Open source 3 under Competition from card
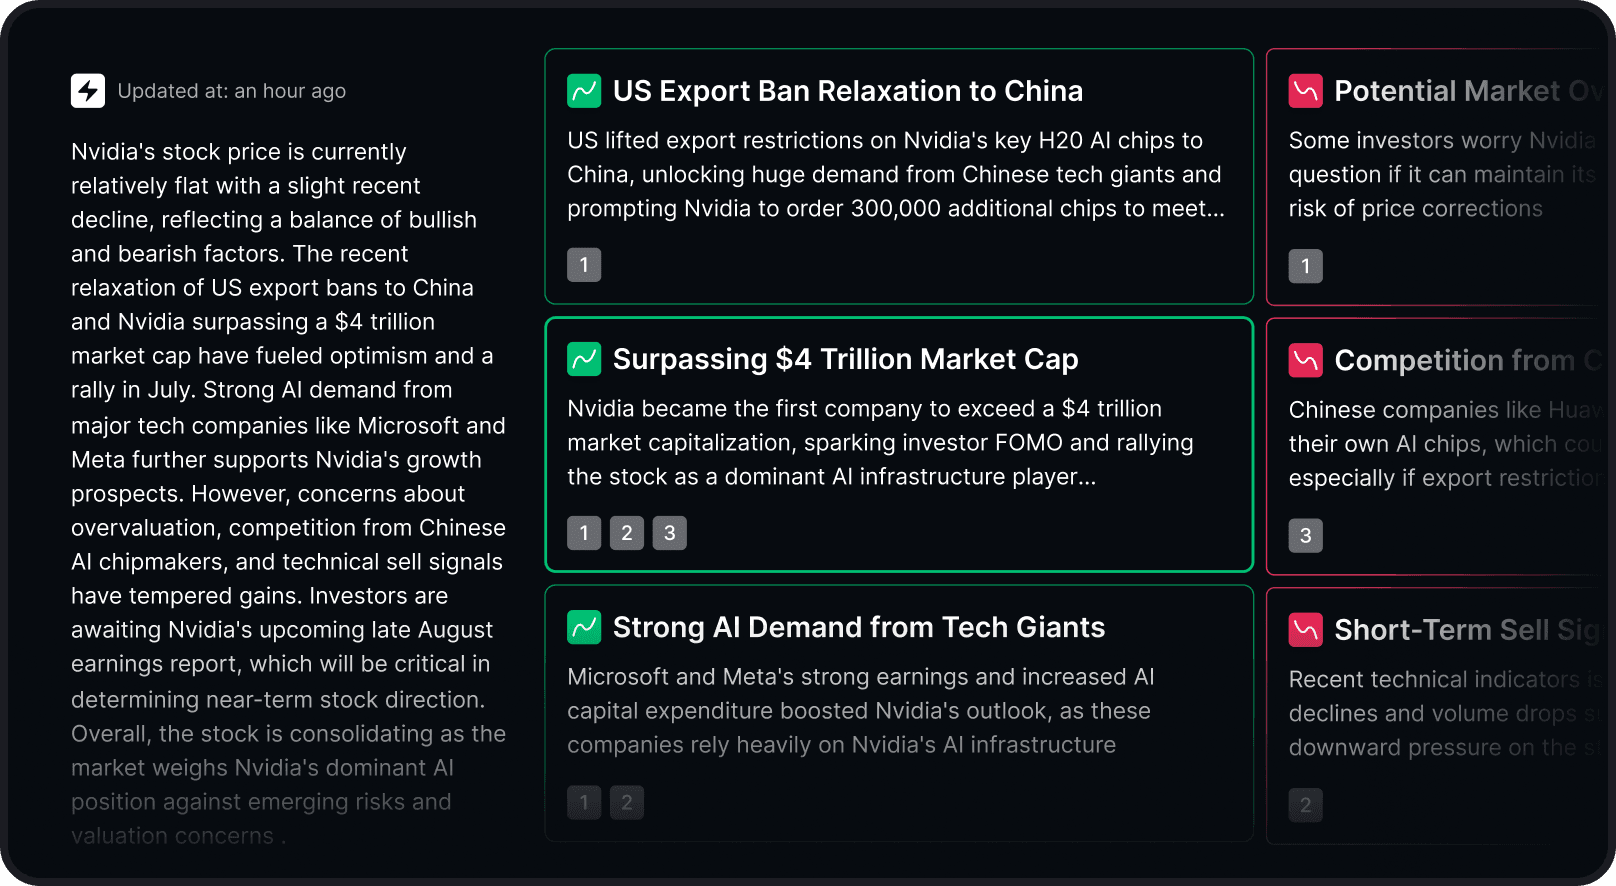The image size is (1616, 886). click(1305, 536)
